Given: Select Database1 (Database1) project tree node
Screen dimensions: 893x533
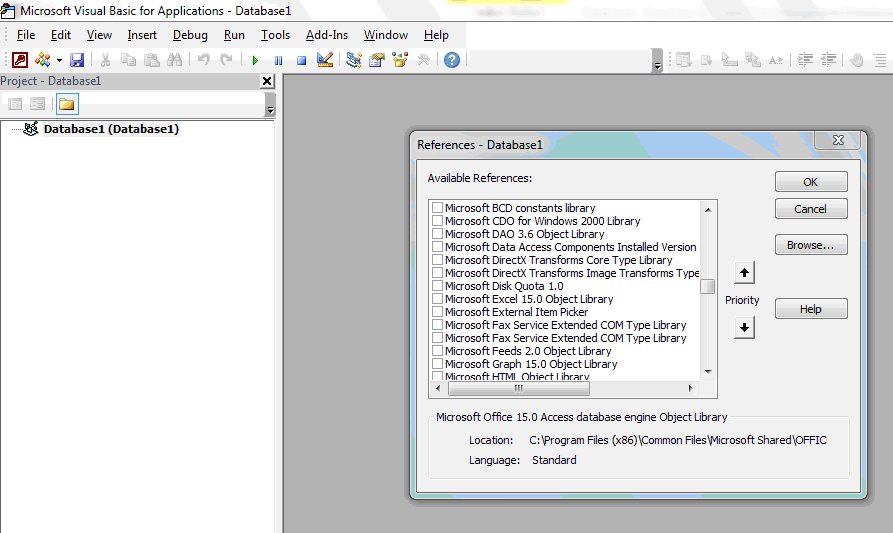Looking at the screenshot, I should (x=111, y=129).
